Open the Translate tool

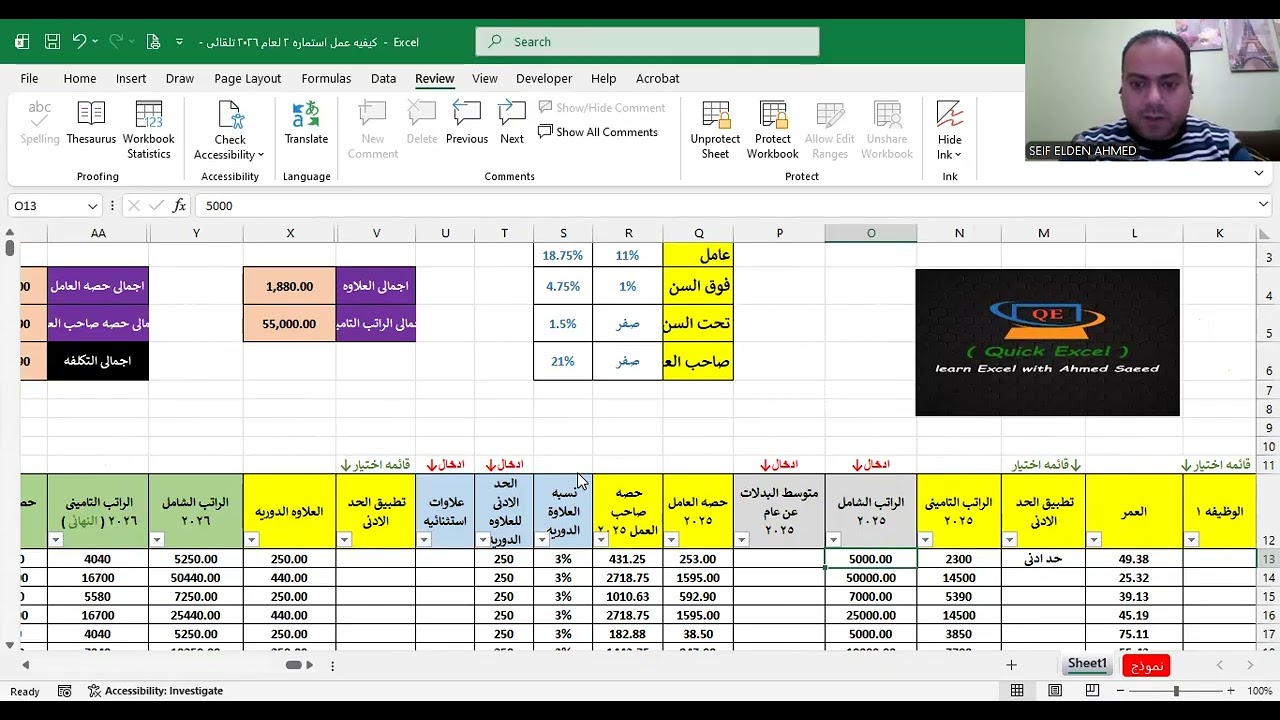click(306, 124)
